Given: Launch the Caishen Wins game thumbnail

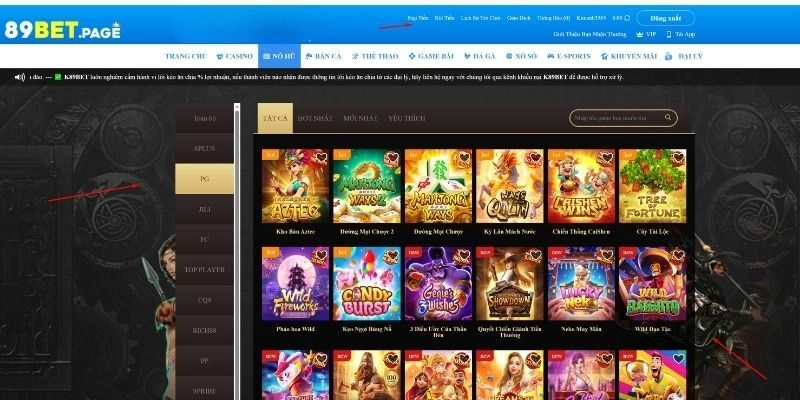Looking at the screenshot, I should tap(582, 186).
